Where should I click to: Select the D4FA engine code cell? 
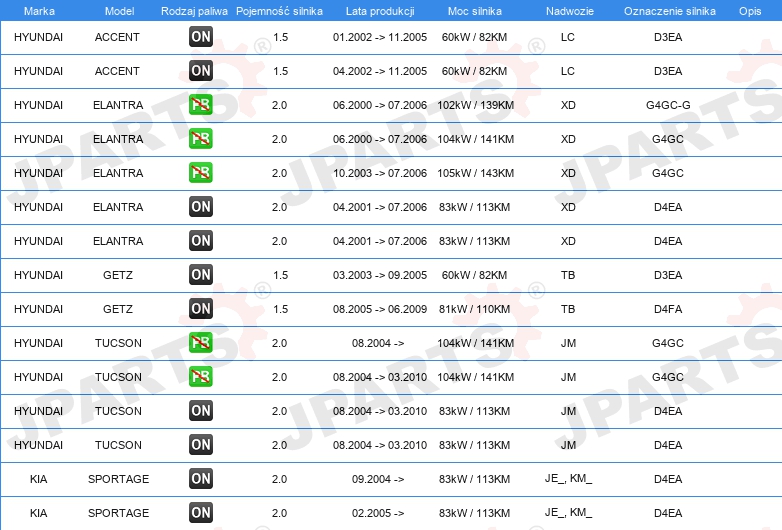668,309
